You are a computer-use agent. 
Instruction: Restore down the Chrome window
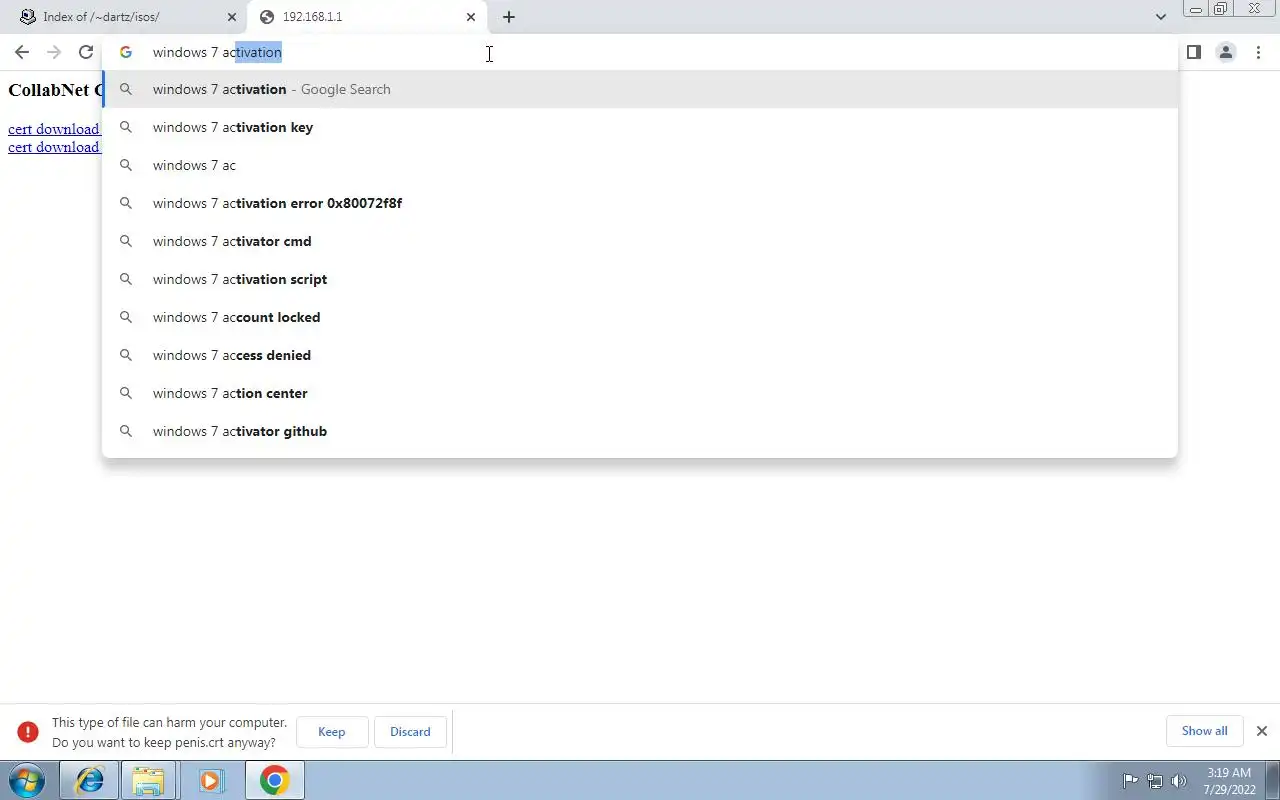point(1220,9)
